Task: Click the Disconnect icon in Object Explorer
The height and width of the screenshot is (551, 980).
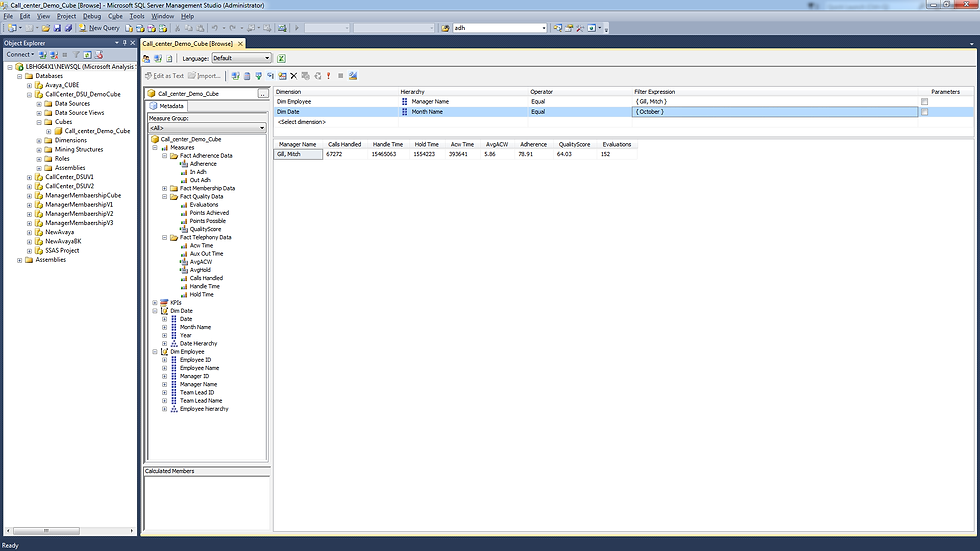Action: pyautogui.click(x=54, y=55)
